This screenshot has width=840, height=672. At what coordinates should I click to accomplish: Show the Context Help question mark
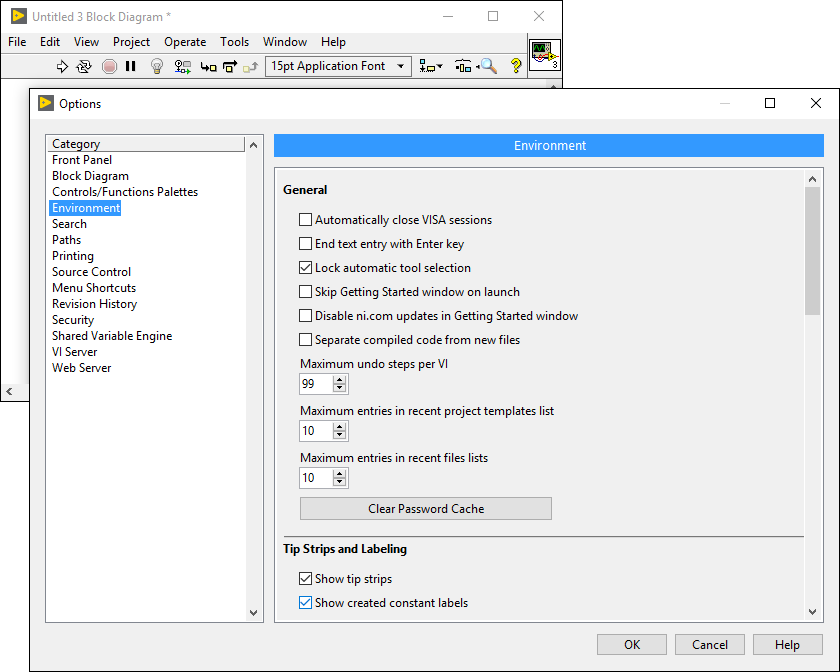(516, 66)
